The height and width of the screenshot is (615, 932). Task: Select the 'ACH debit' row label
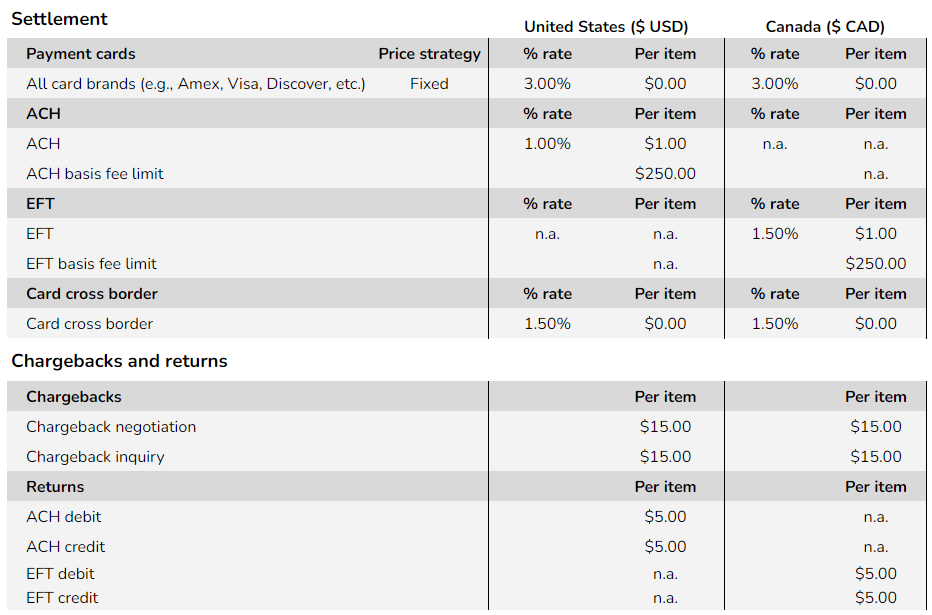pos(63,517)
